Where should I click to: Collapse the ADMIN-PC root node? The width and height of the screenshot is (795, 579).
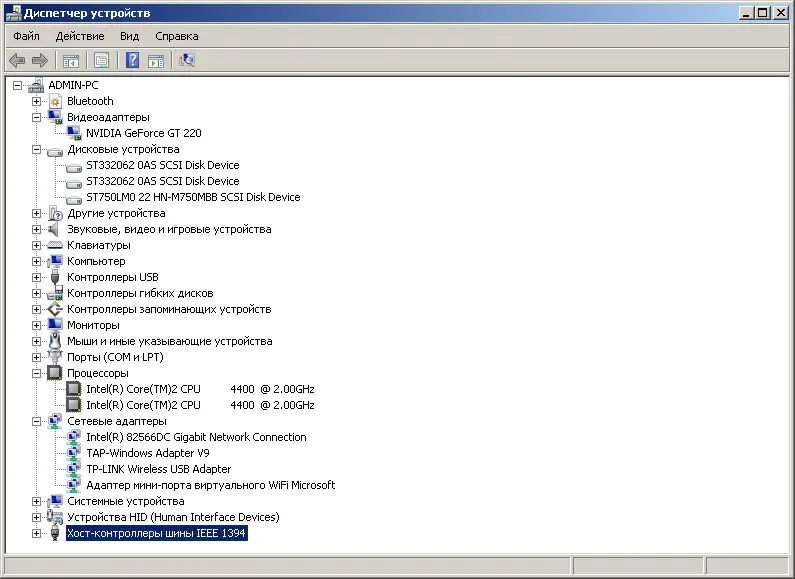pyautogui.click(x=17, y=85)
